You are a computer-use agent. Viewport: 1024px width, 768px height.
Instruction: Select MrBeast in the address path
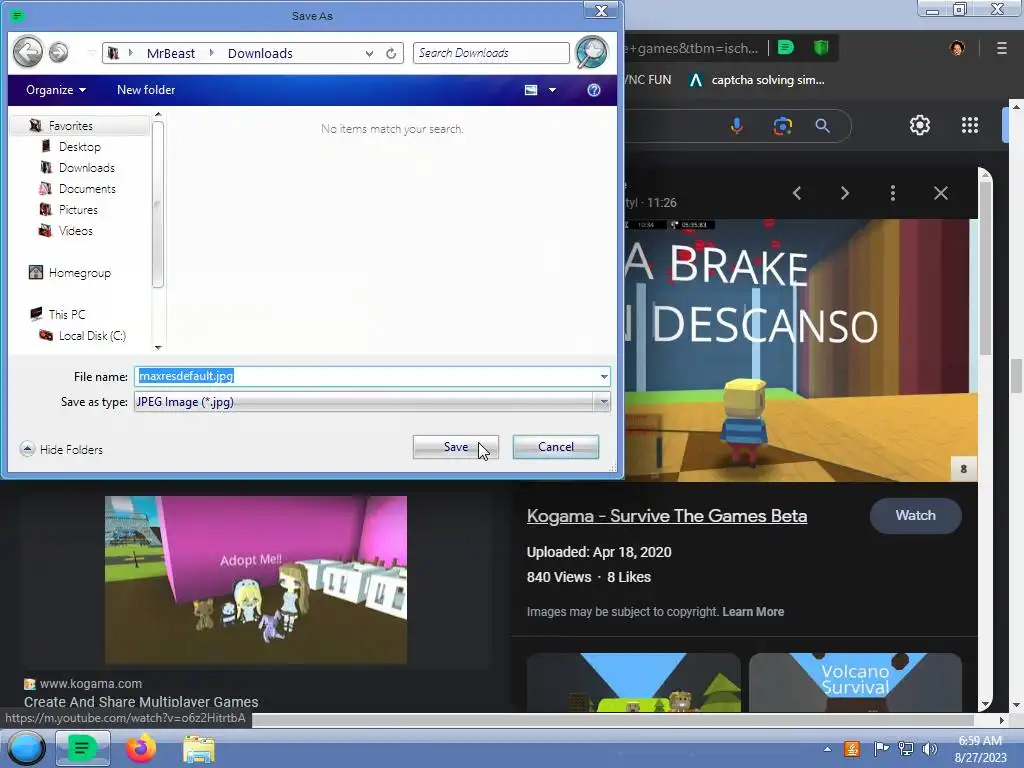pos(170,54)
